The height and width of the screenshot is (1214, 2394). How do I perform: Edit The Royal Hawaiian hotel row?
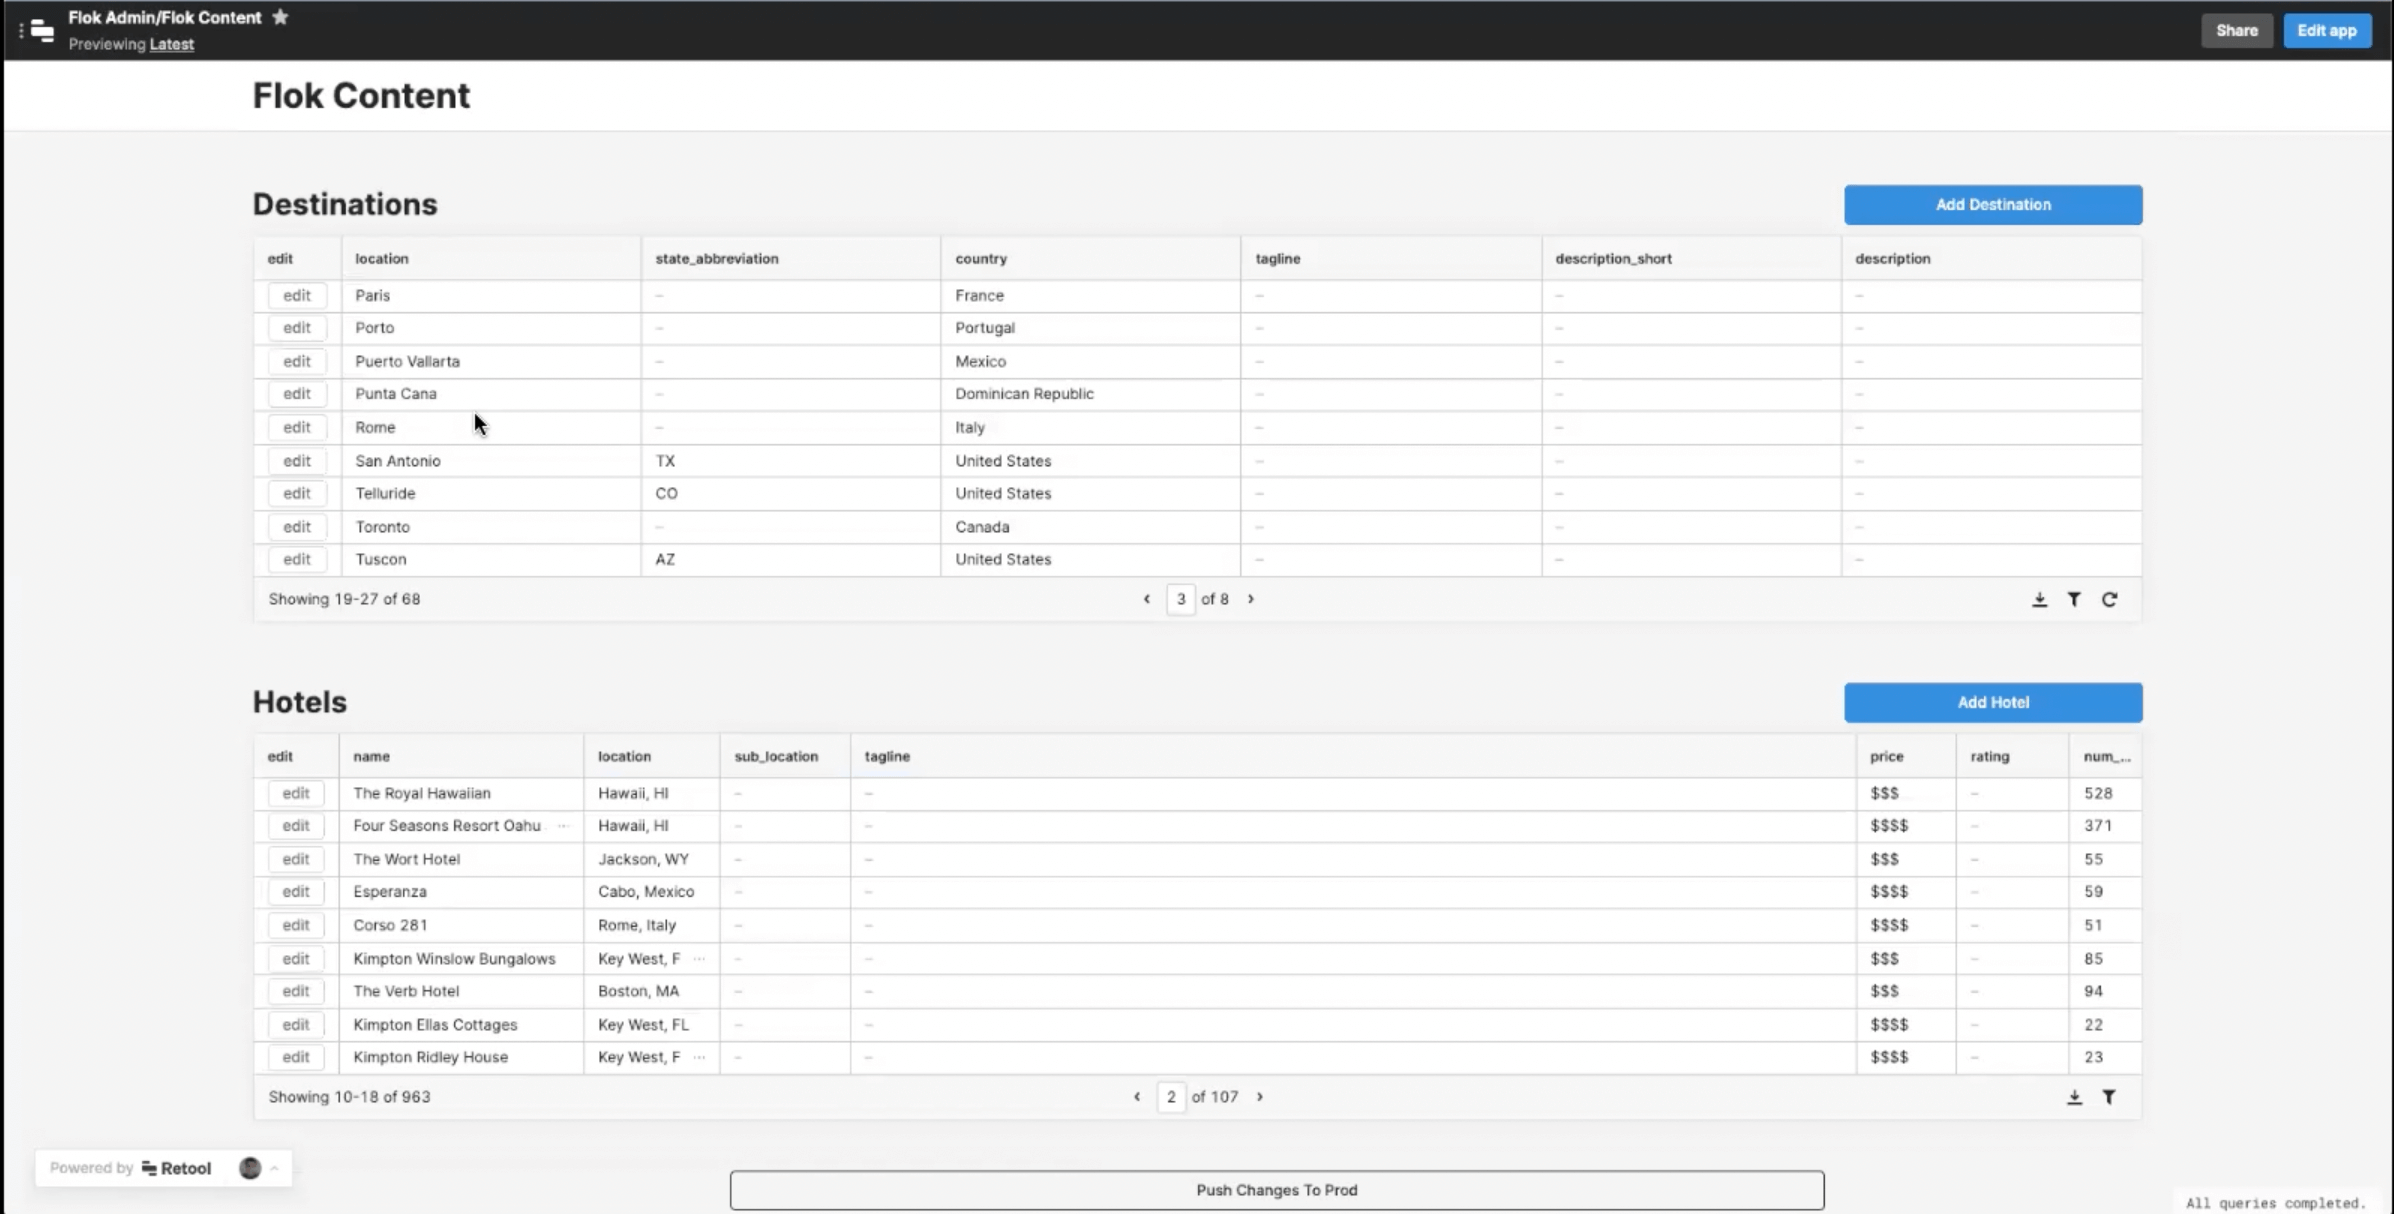click(x=296, y=793)
